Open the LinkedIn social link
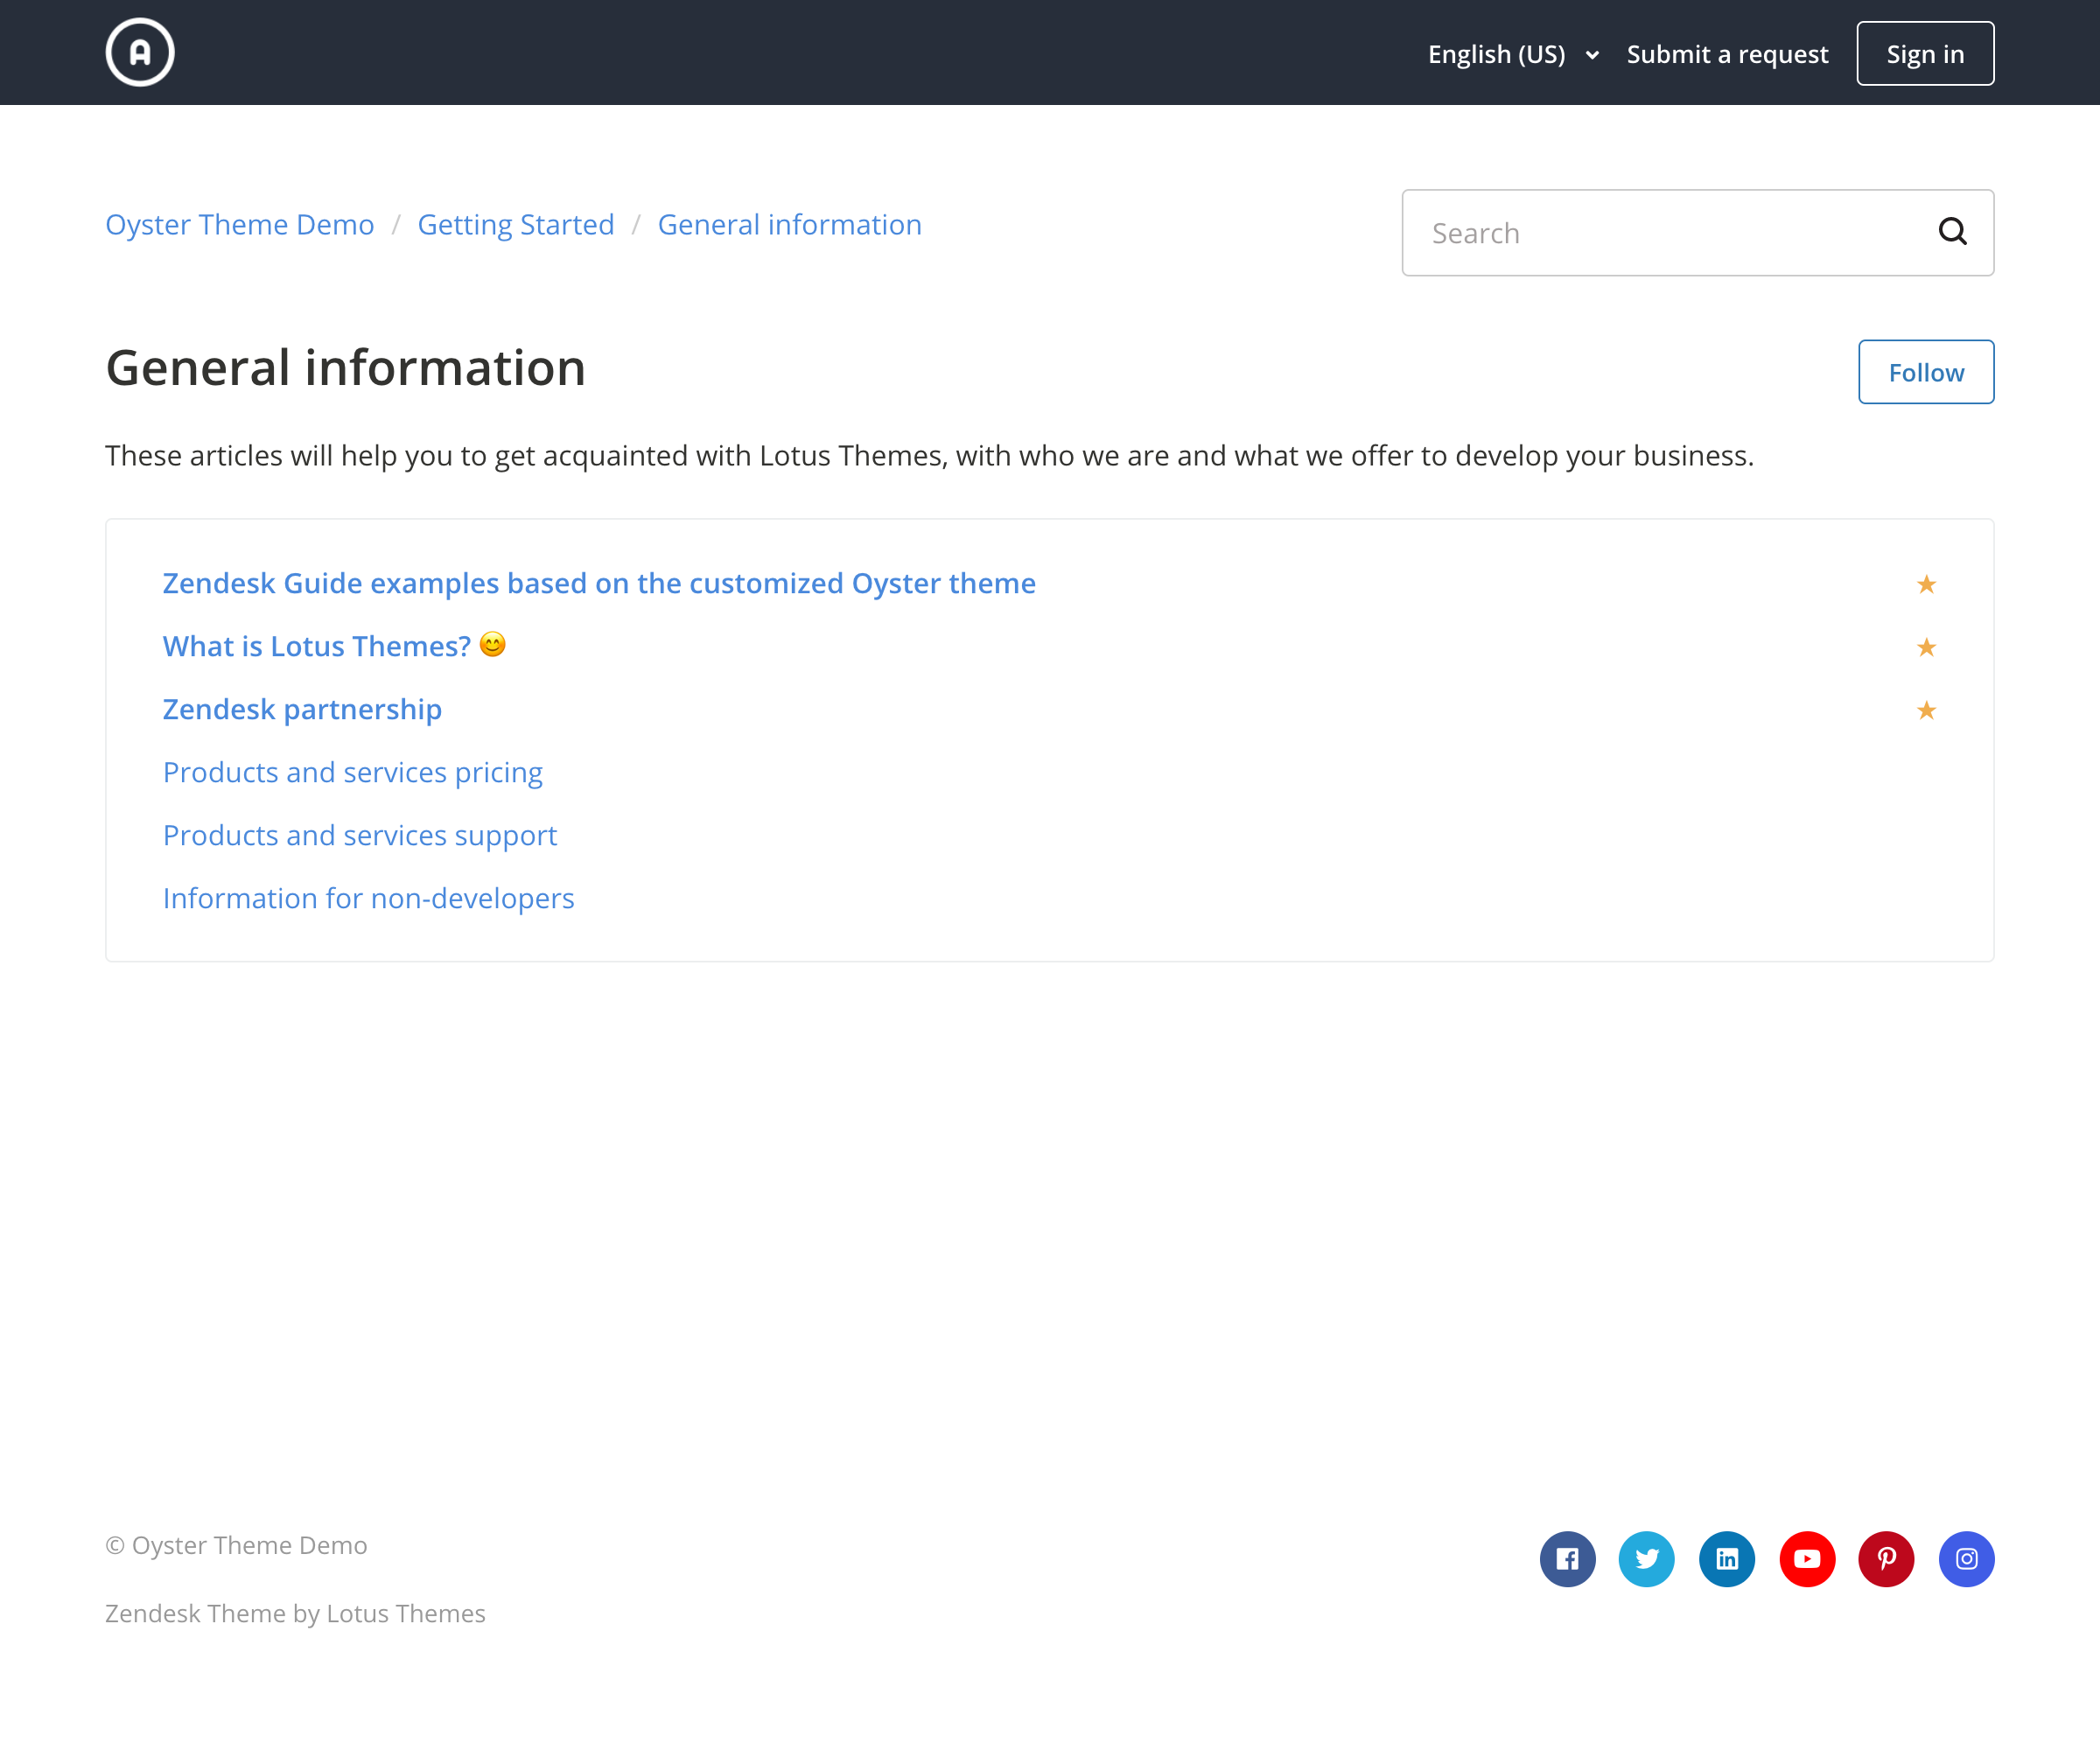The width and height of the screenshot is (2100, 1750). tap(1727, 1558)
